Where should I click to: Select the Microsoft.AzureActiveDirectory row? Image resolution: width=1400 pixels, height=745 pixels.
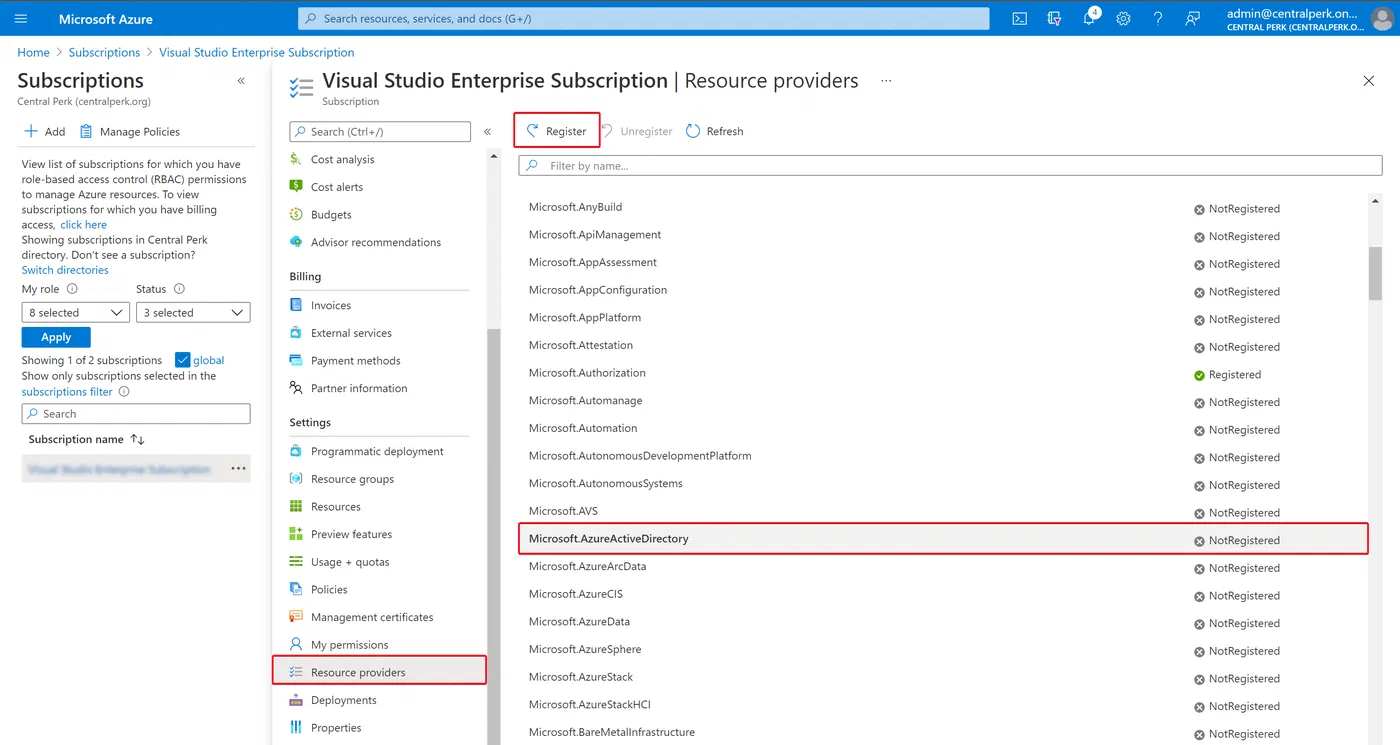pyautogui.click(x=943, y=539)
